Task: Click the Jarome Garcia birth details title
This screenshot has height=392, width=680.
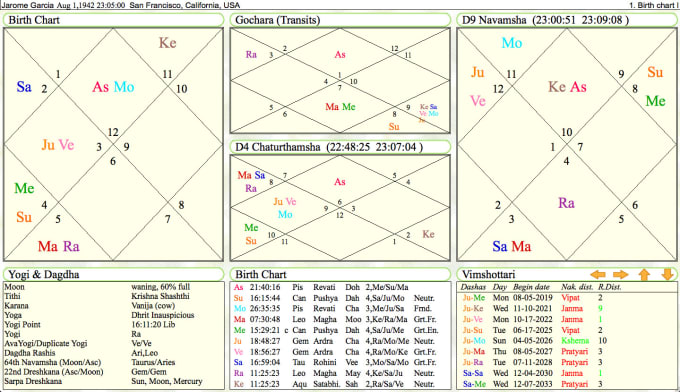Action: pyautogui.click(x=121, y=5)
